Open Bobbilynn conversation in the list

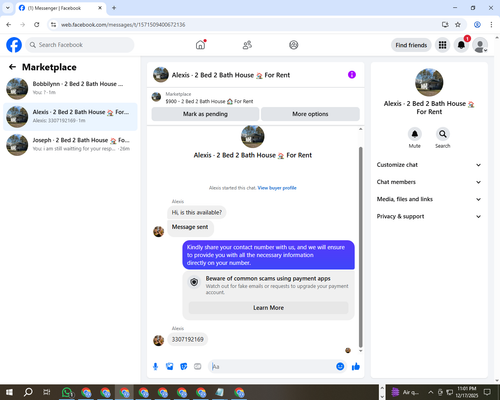pyautogui.click(x=70, y=89)
